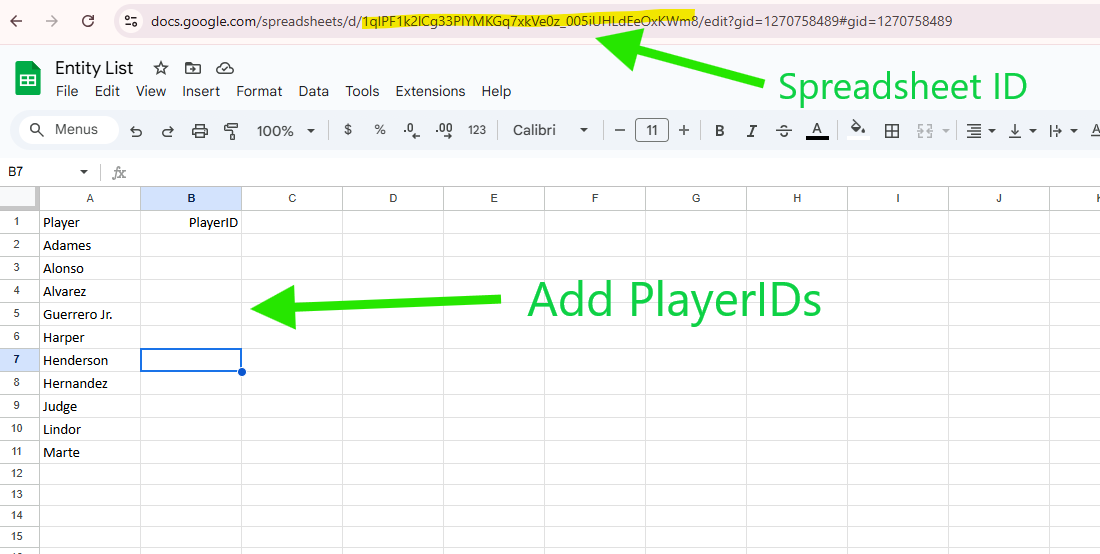The height and width of the screenshot is (554, 1100).
Task: Open the Calibri font dropdown
Action: [550, 130]
